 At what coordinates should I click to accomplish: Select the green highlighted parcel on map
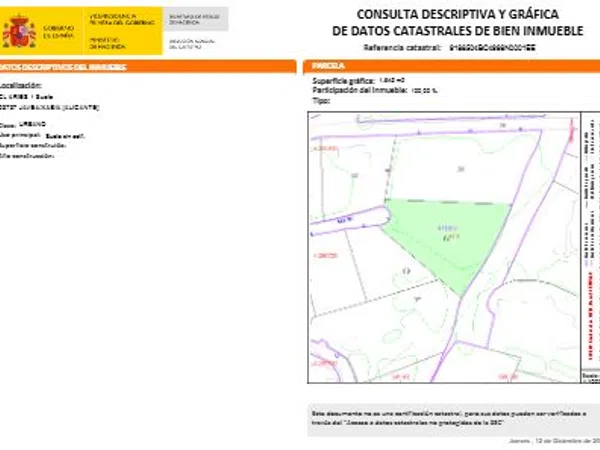445,237
